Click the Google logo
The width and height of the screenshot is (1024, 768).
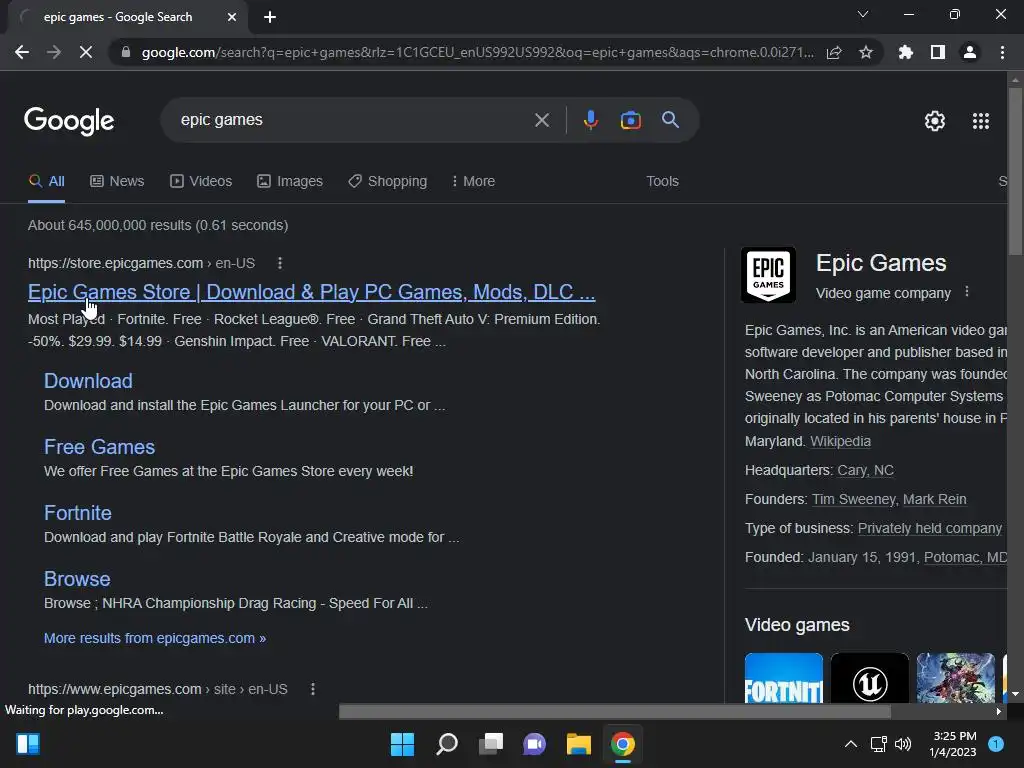pyautogui.click(x=69, y=121)
